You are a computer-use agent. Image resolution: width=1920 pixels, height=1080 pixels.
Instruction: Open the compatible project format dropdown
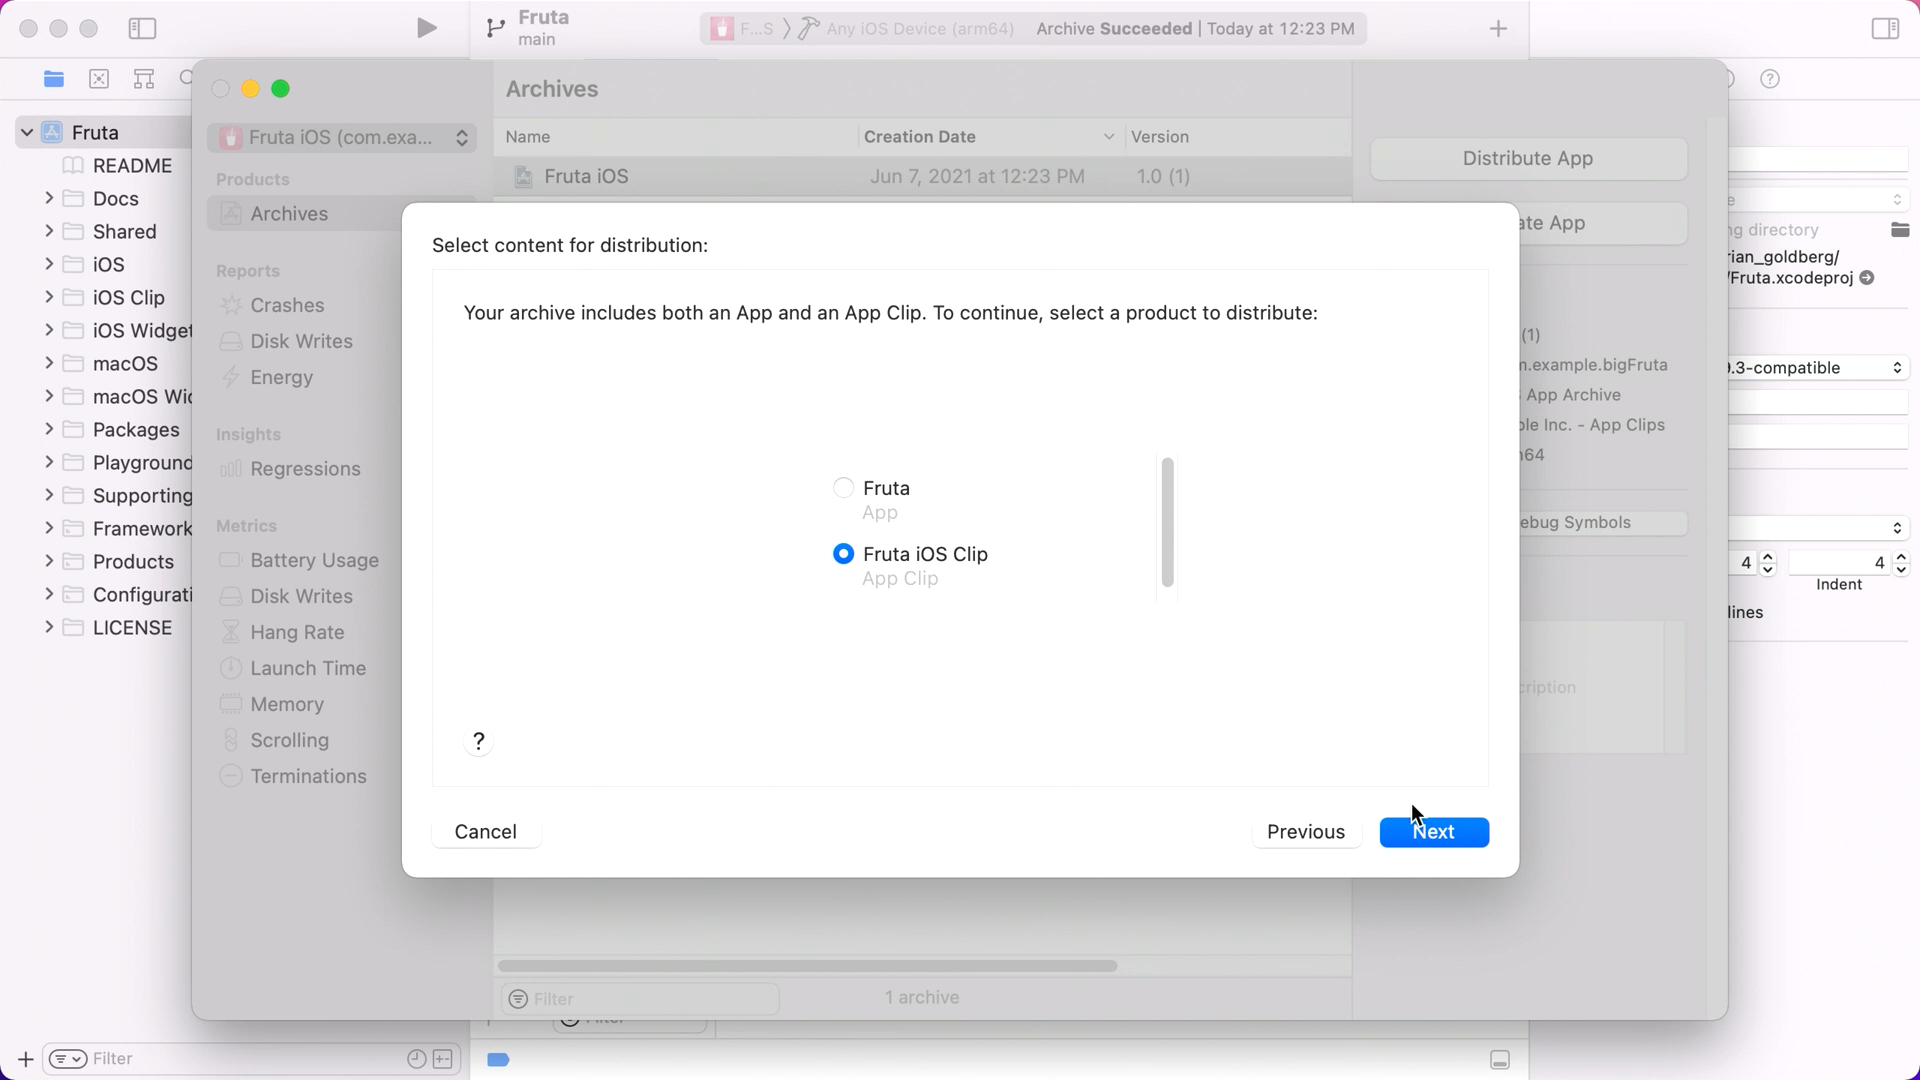1818,367
